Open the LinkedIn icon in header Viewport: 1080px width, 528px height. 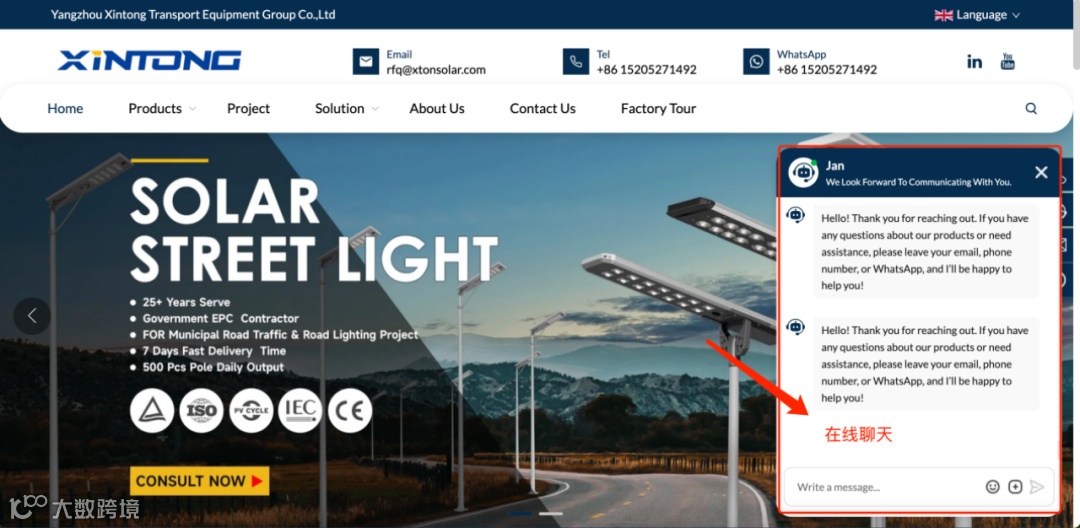point(974,62)
